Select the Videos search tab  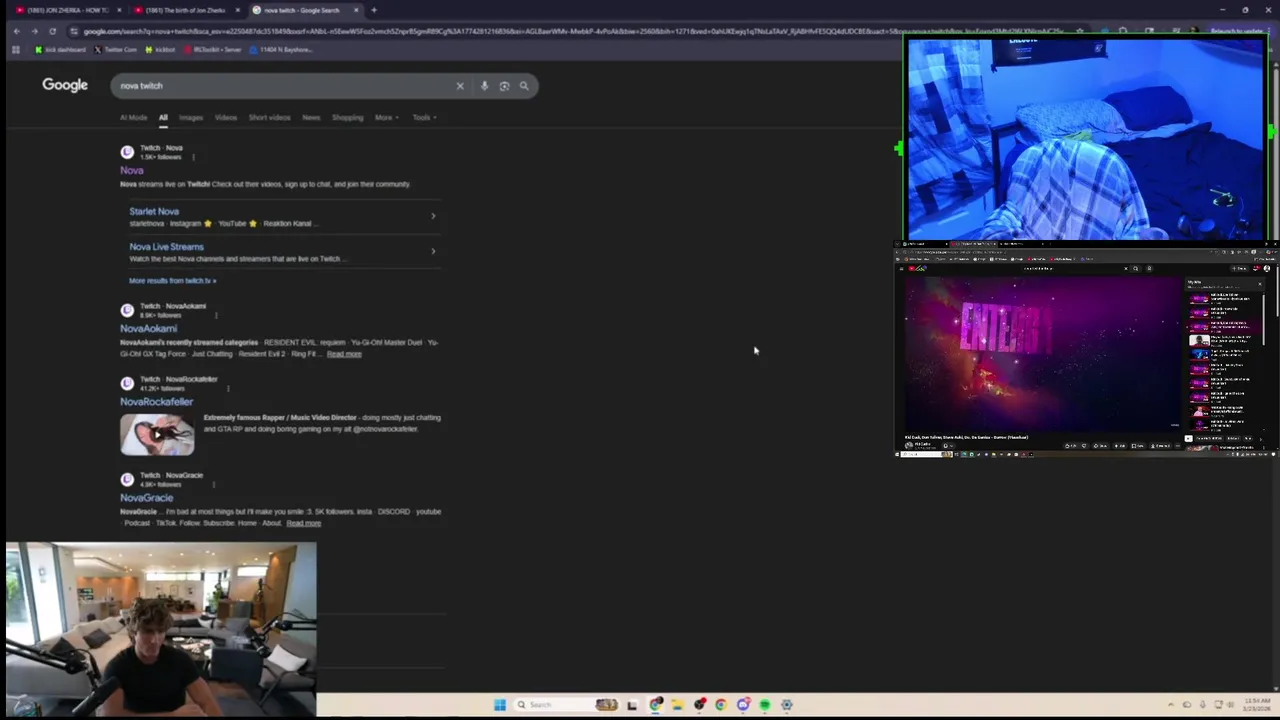click(226, 118)
